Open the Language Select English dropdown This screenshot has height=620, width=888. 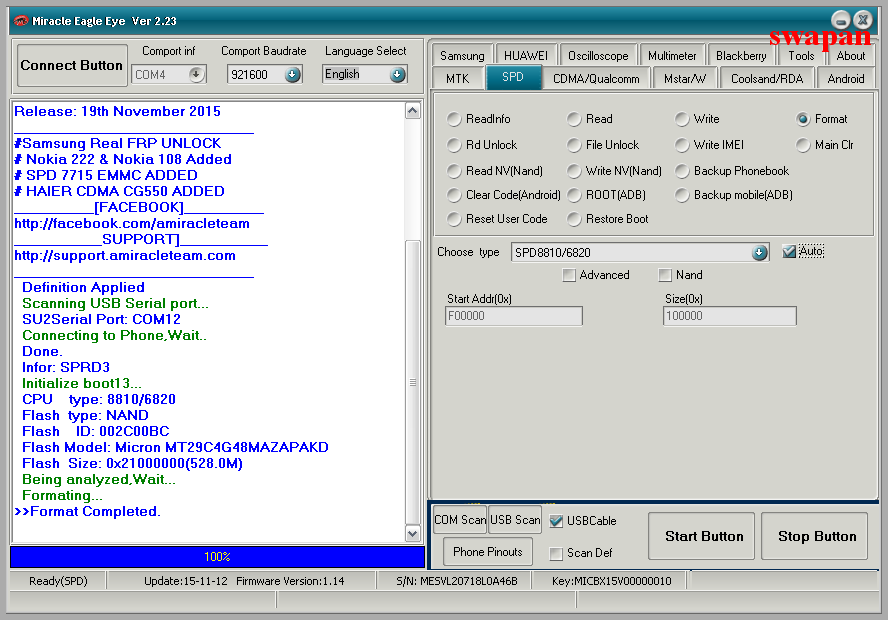(x=398, y=74)
